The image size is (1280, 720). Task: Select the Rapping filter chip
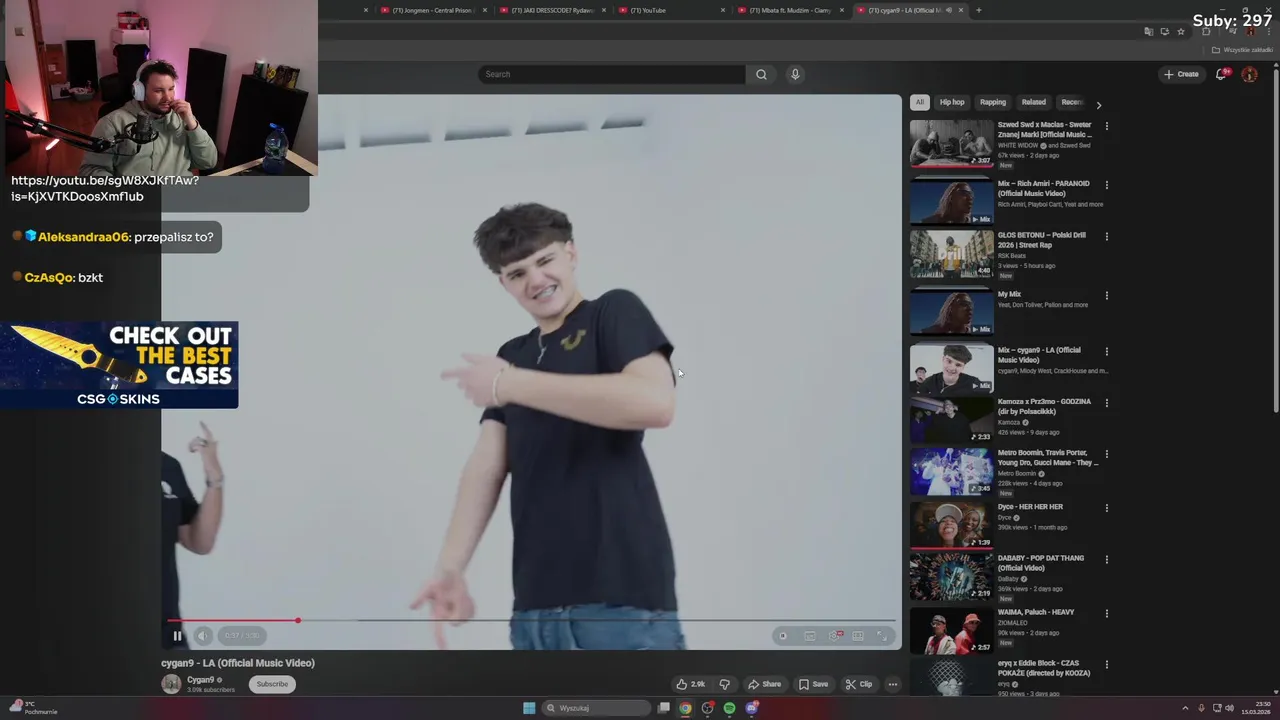[993, 102]
